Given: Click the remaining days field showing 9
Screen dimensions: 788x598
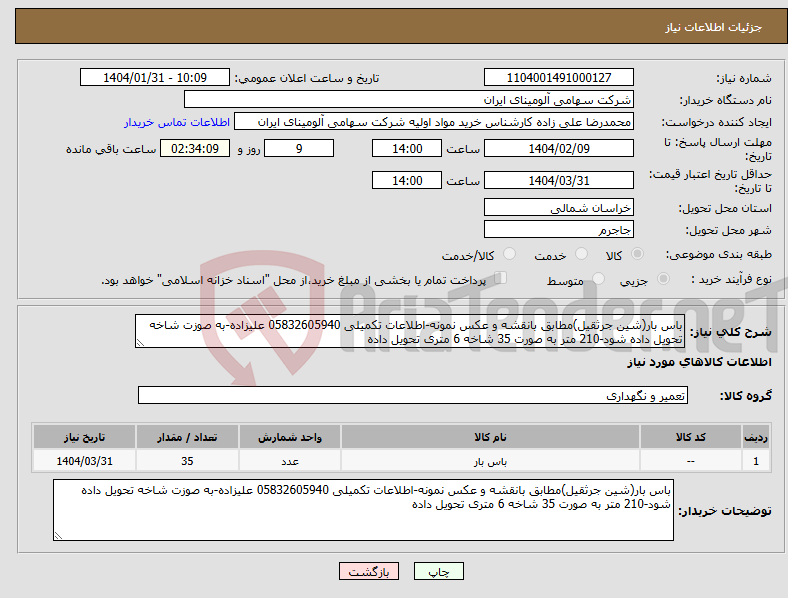Looking at the screenshot, I should pos(299,149).
